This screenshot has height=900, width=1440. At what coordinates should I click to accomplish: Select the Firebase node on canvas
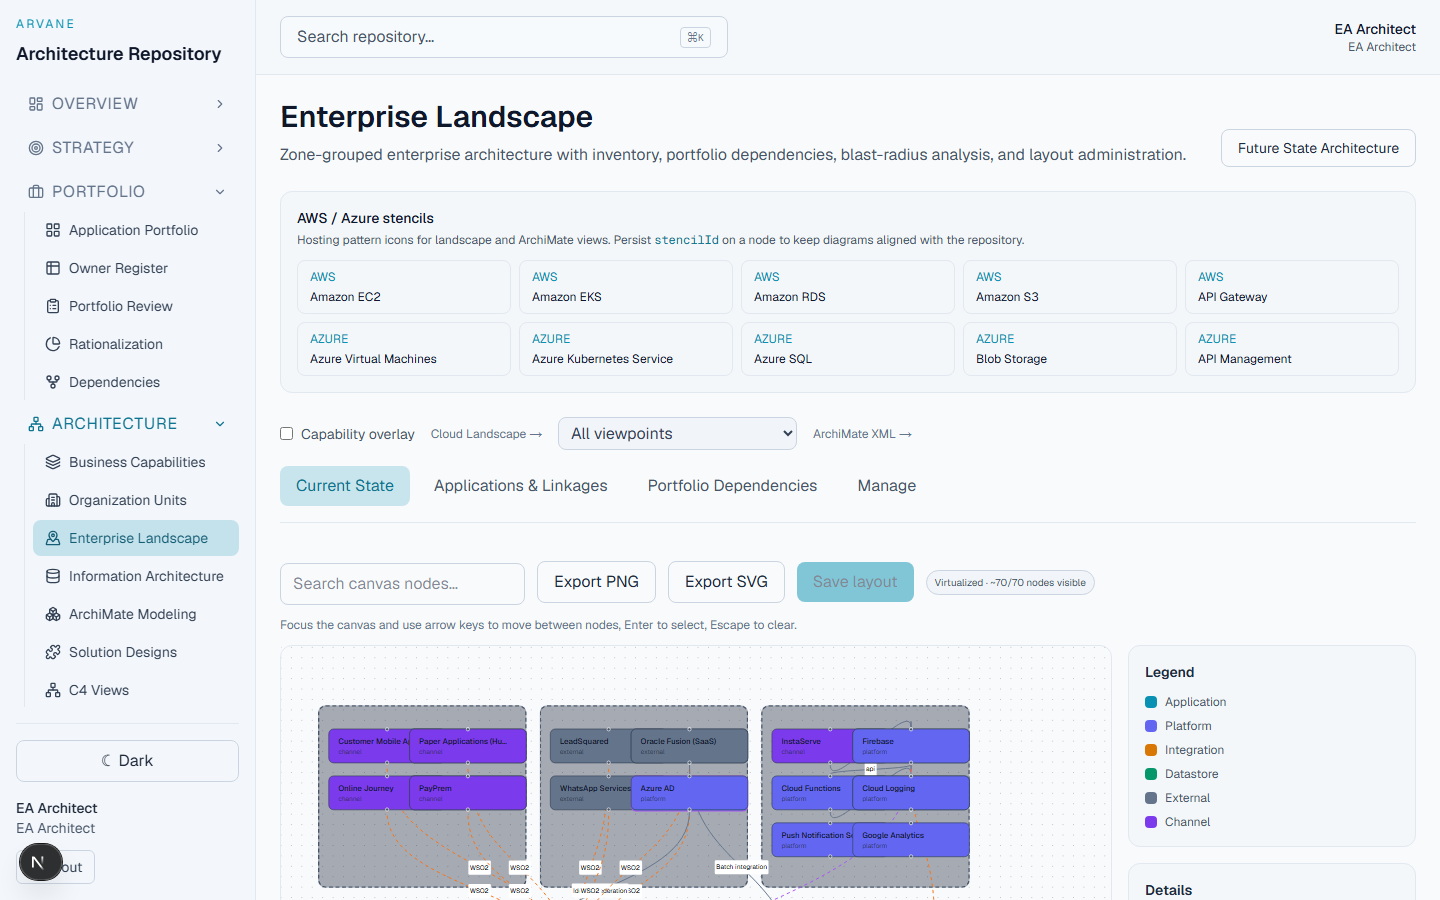pos(911,746)
